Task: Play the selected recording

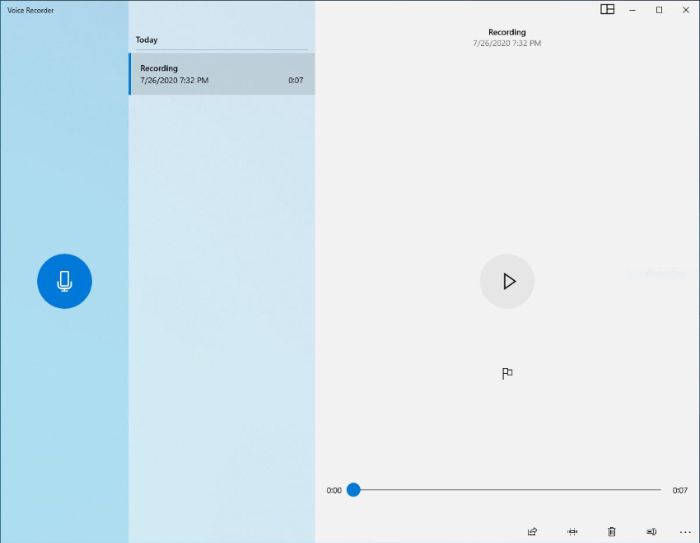Action: click(507, 281)
